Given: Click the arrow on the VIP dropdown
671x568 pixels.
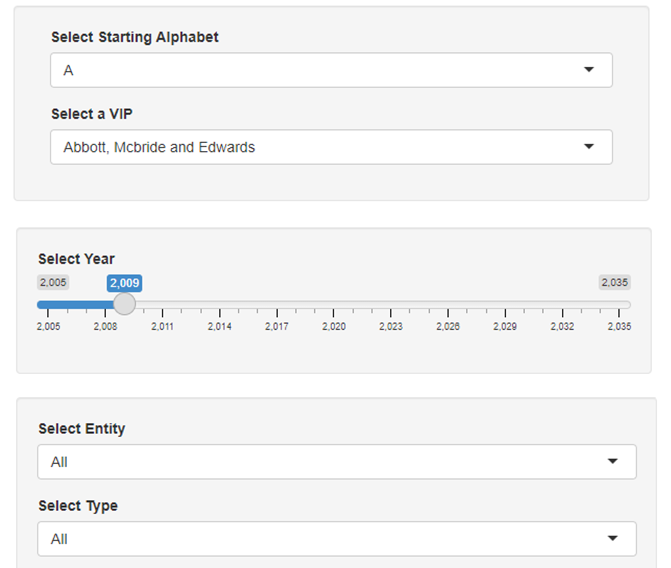Looking at the screenshot, I should [589, 147].
